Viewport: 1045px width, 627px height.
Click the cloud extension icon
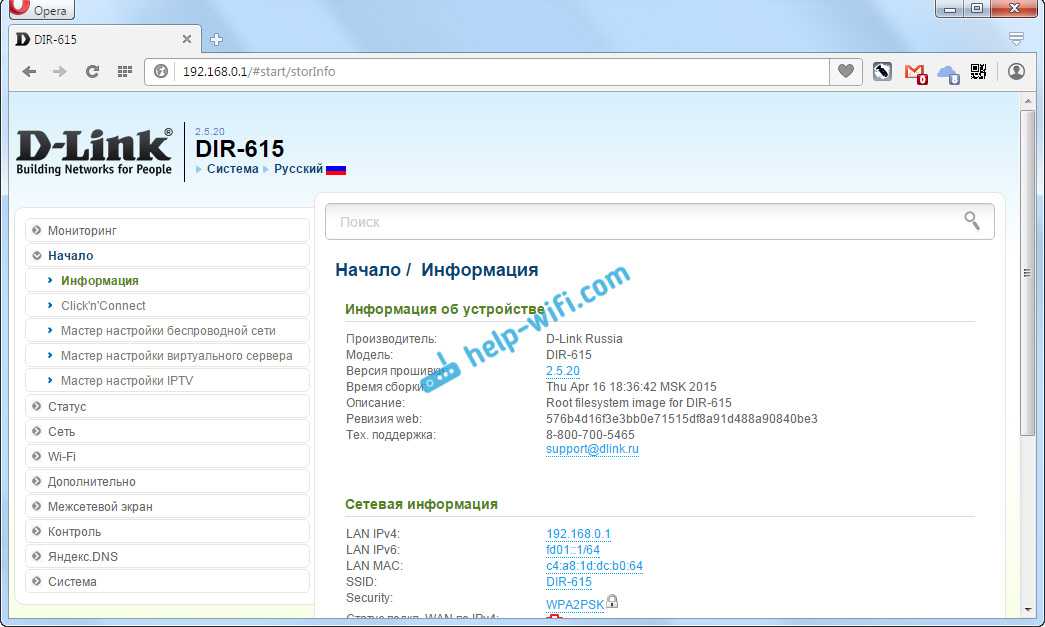[x=946, y=72]
